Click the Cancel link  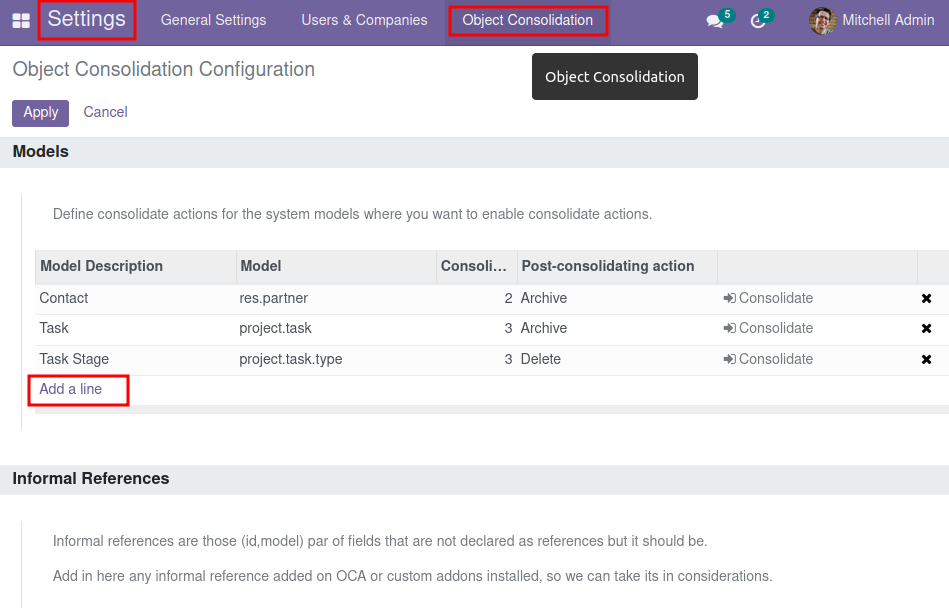click(105, 113)
